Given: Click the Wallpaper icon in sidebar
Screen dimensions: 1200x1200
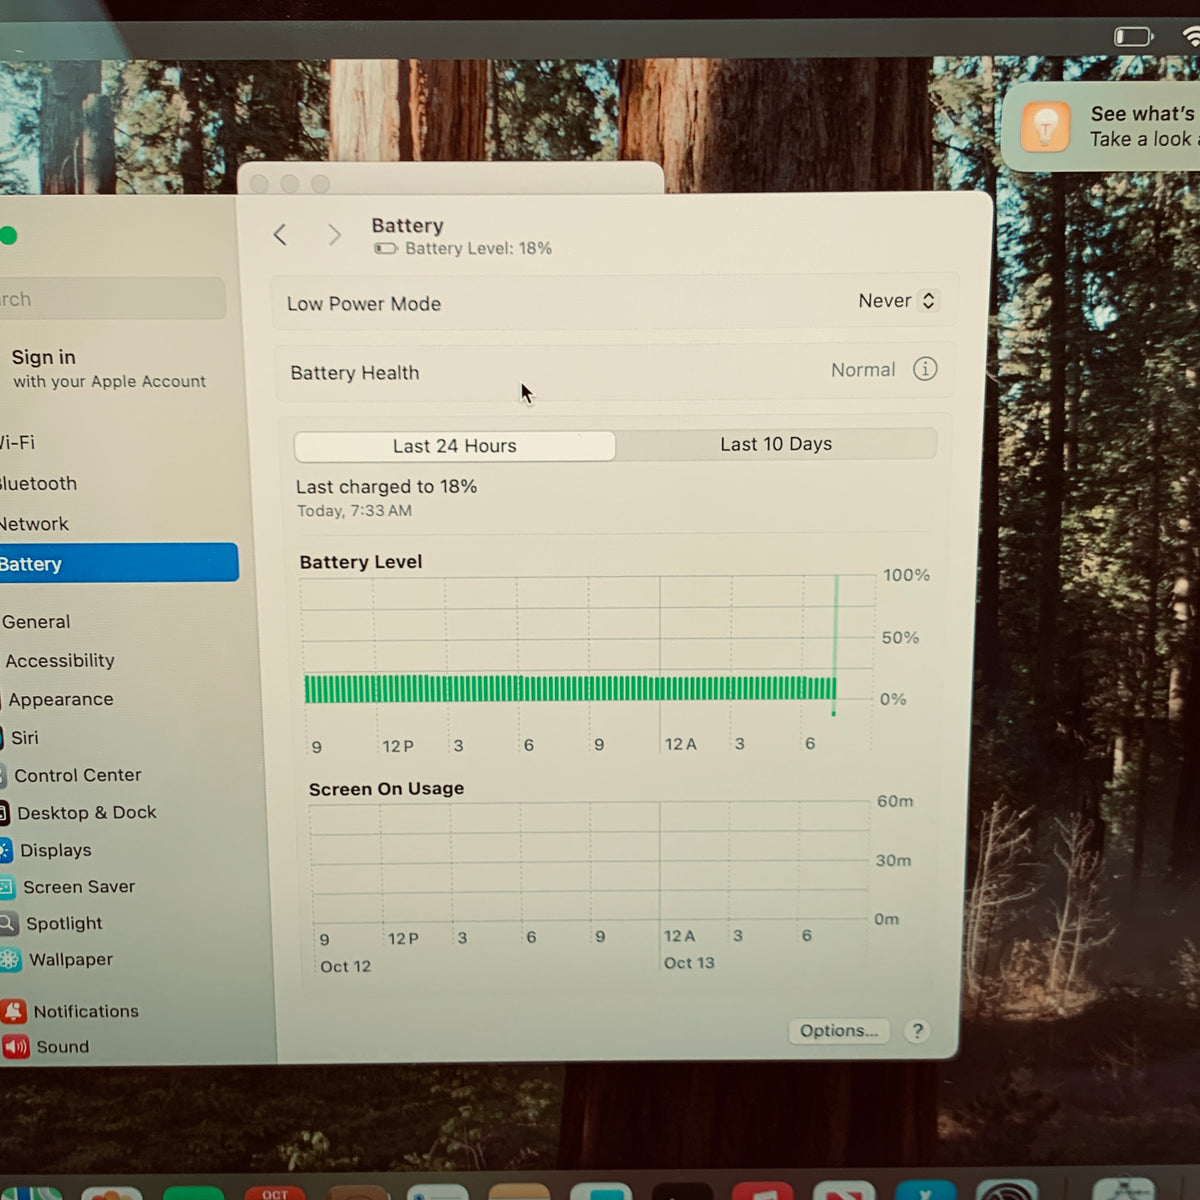Looking at the screenshot, I should (10, 960).
